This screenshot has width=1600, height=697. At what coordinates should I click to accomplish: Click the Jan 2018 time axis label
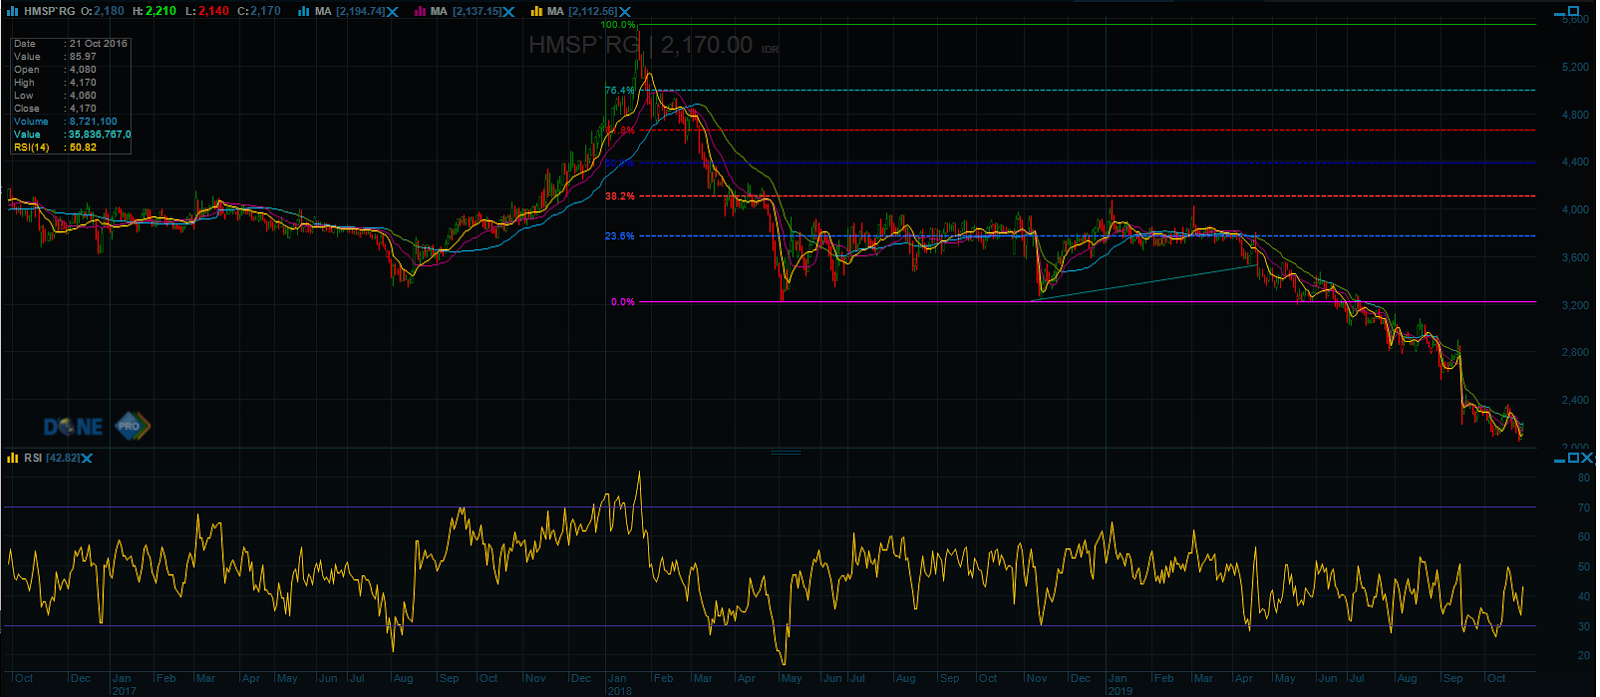[x=619, y=684]
